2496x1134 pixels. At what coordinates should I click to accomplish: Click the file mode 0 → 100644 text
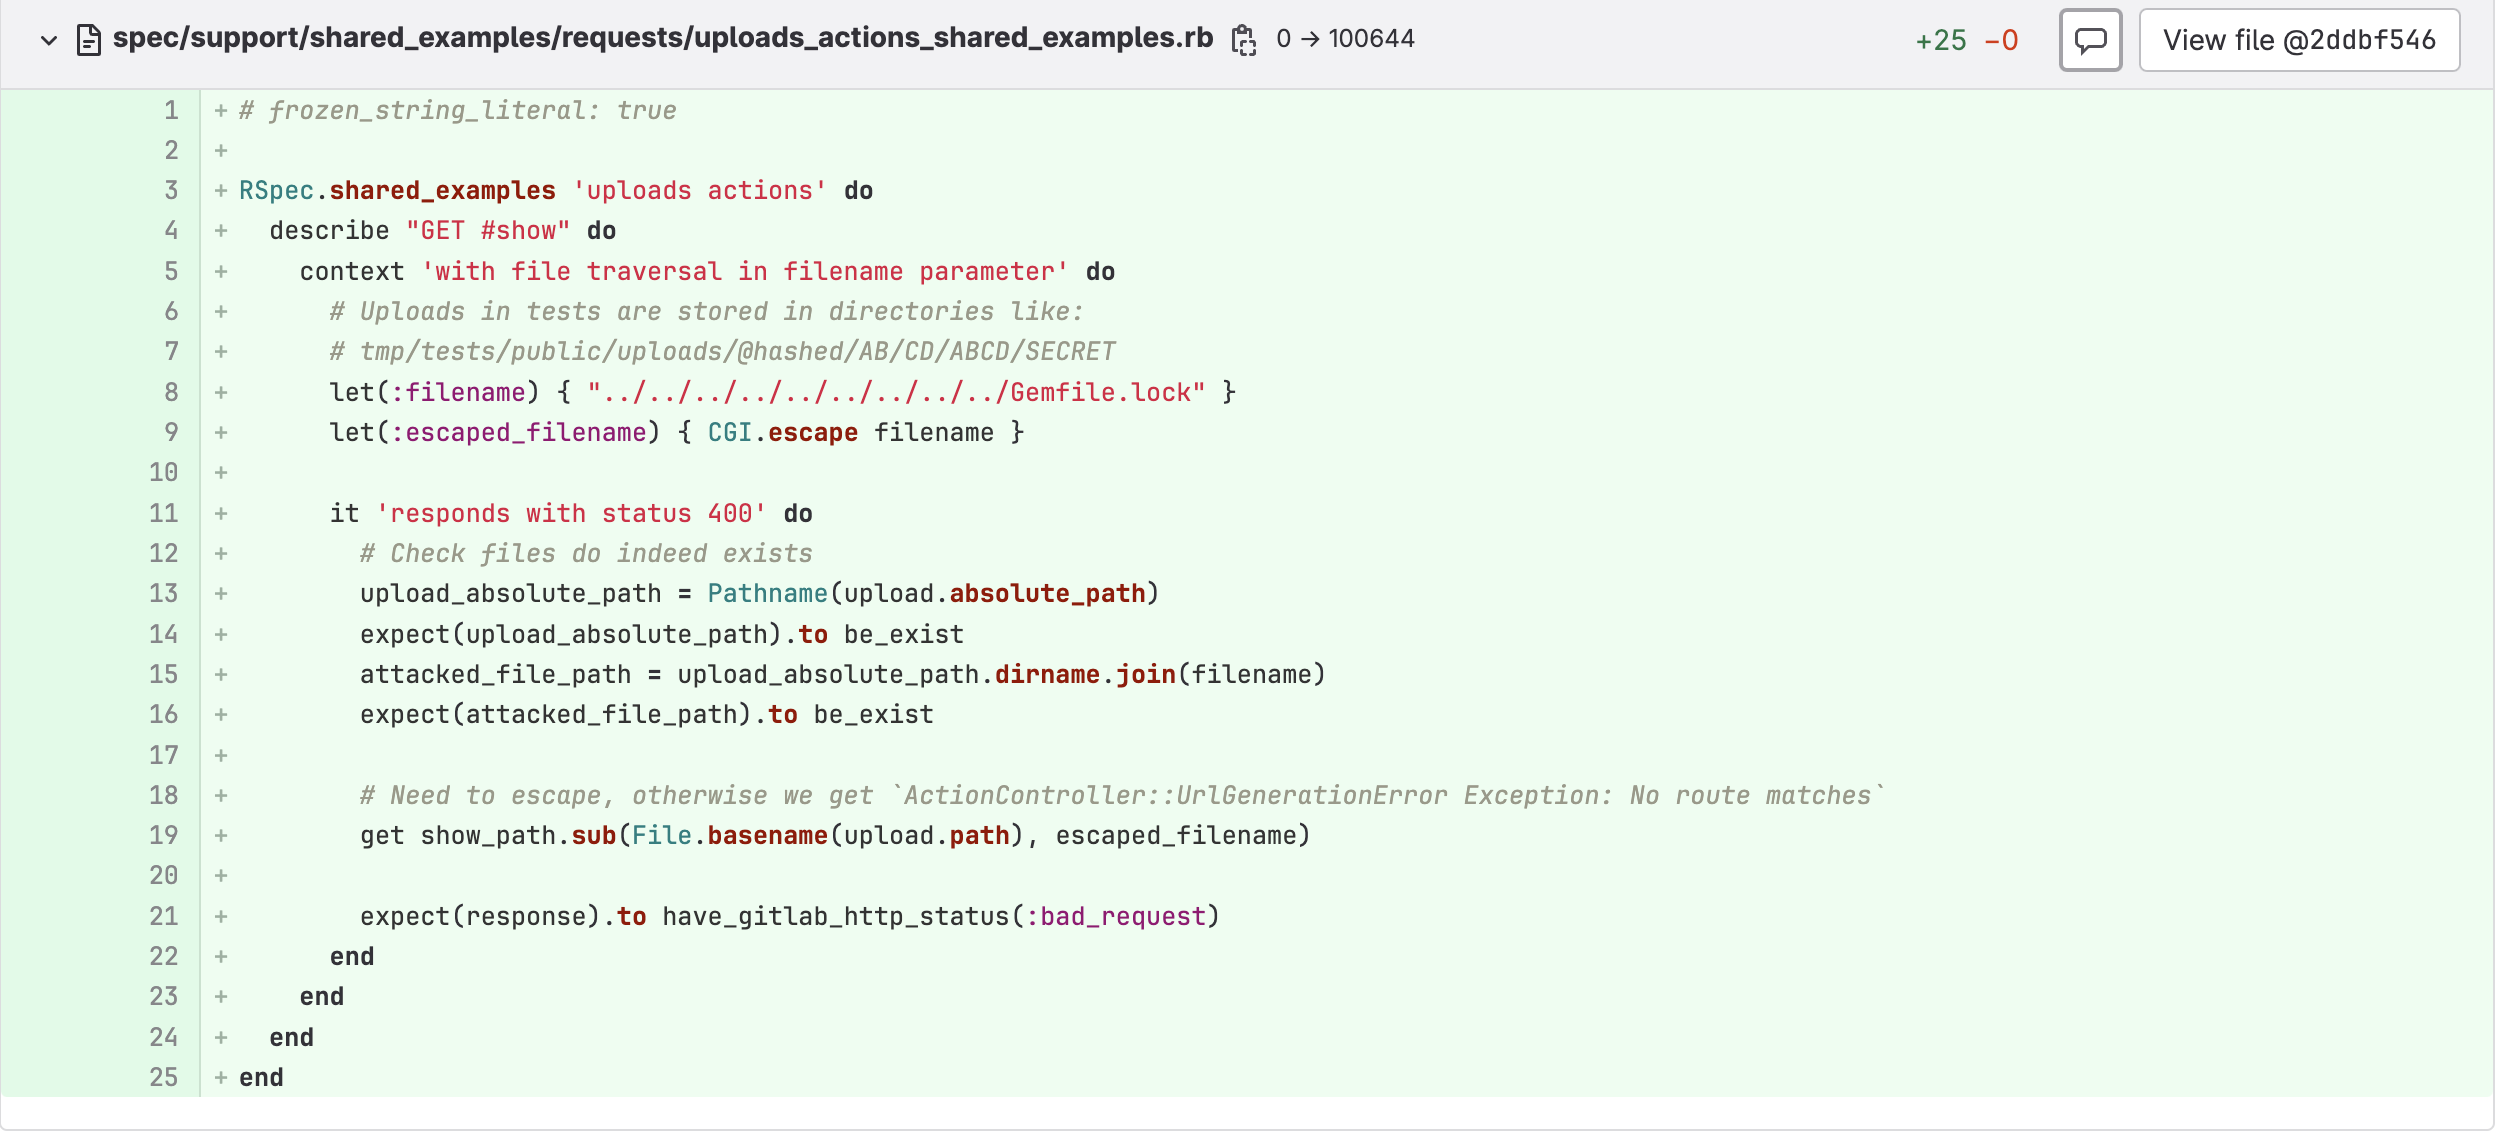click(1345, 38)
